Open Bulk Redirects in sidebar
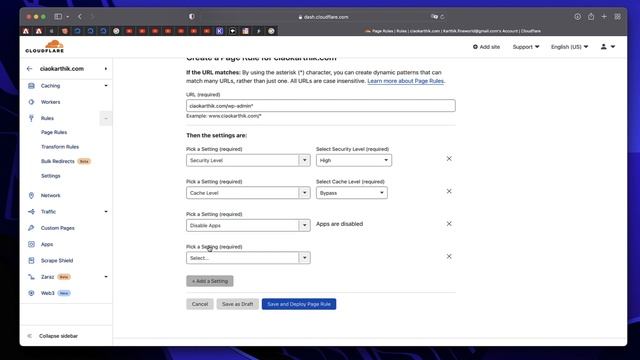Image resolution: width=640 pixels, height=360 pixels. (58, 161)
